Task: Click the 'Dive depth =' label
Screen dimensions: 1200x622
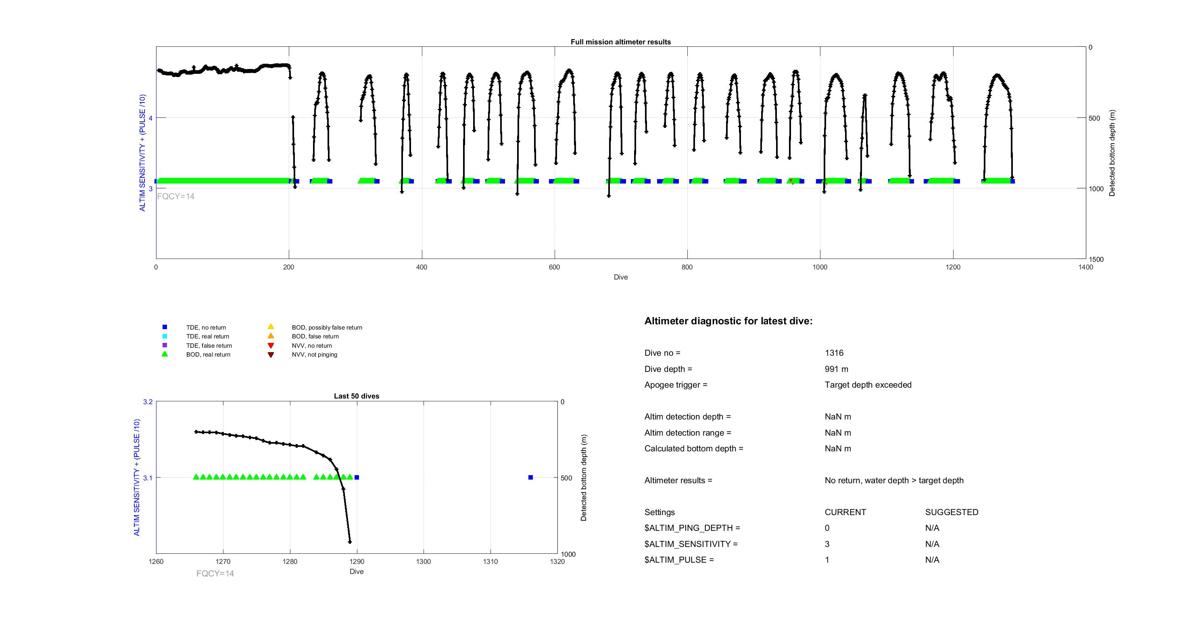Action: click(668, 369)
